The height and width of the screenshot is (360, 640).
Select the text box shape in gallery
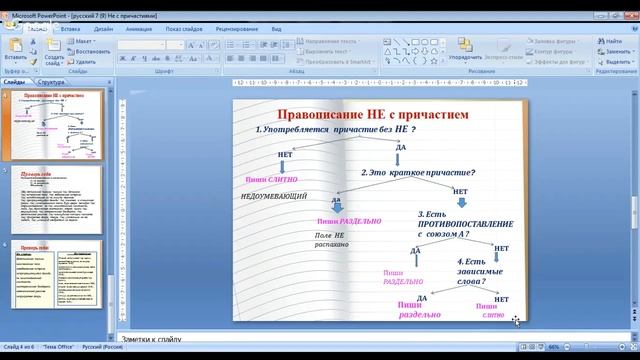[x=387, y=42]
